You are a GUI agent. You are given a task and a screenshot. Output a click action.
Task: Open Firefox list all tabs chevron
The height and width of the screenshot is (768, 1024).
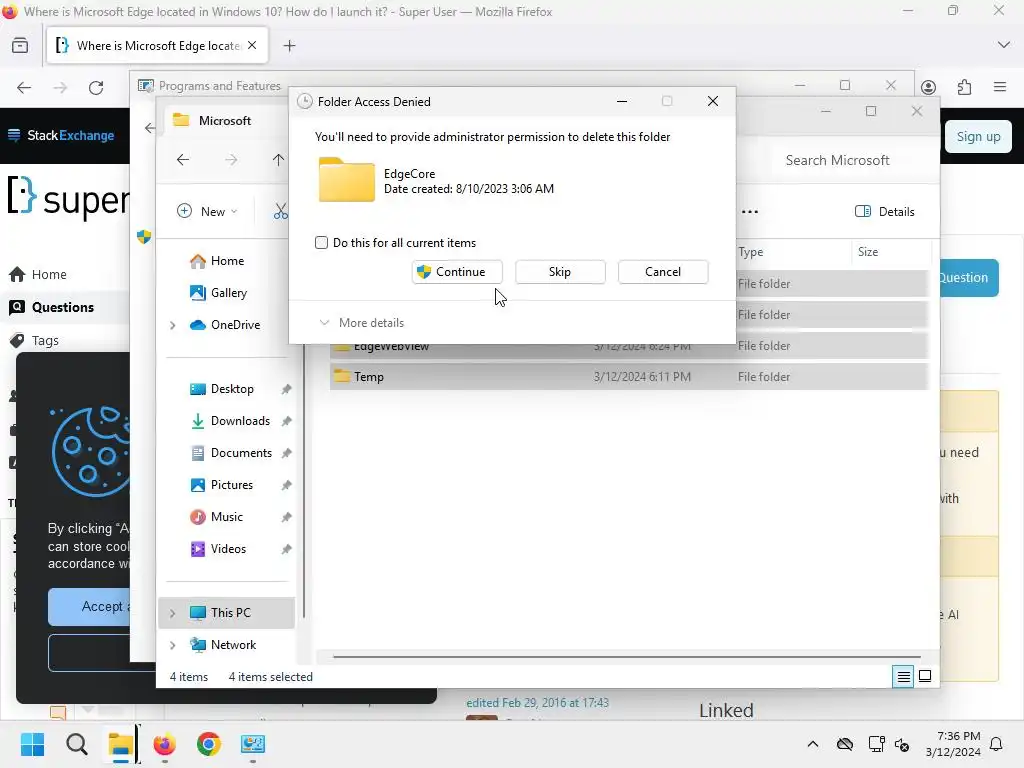pyautogui.click(x=1004, y=45)
